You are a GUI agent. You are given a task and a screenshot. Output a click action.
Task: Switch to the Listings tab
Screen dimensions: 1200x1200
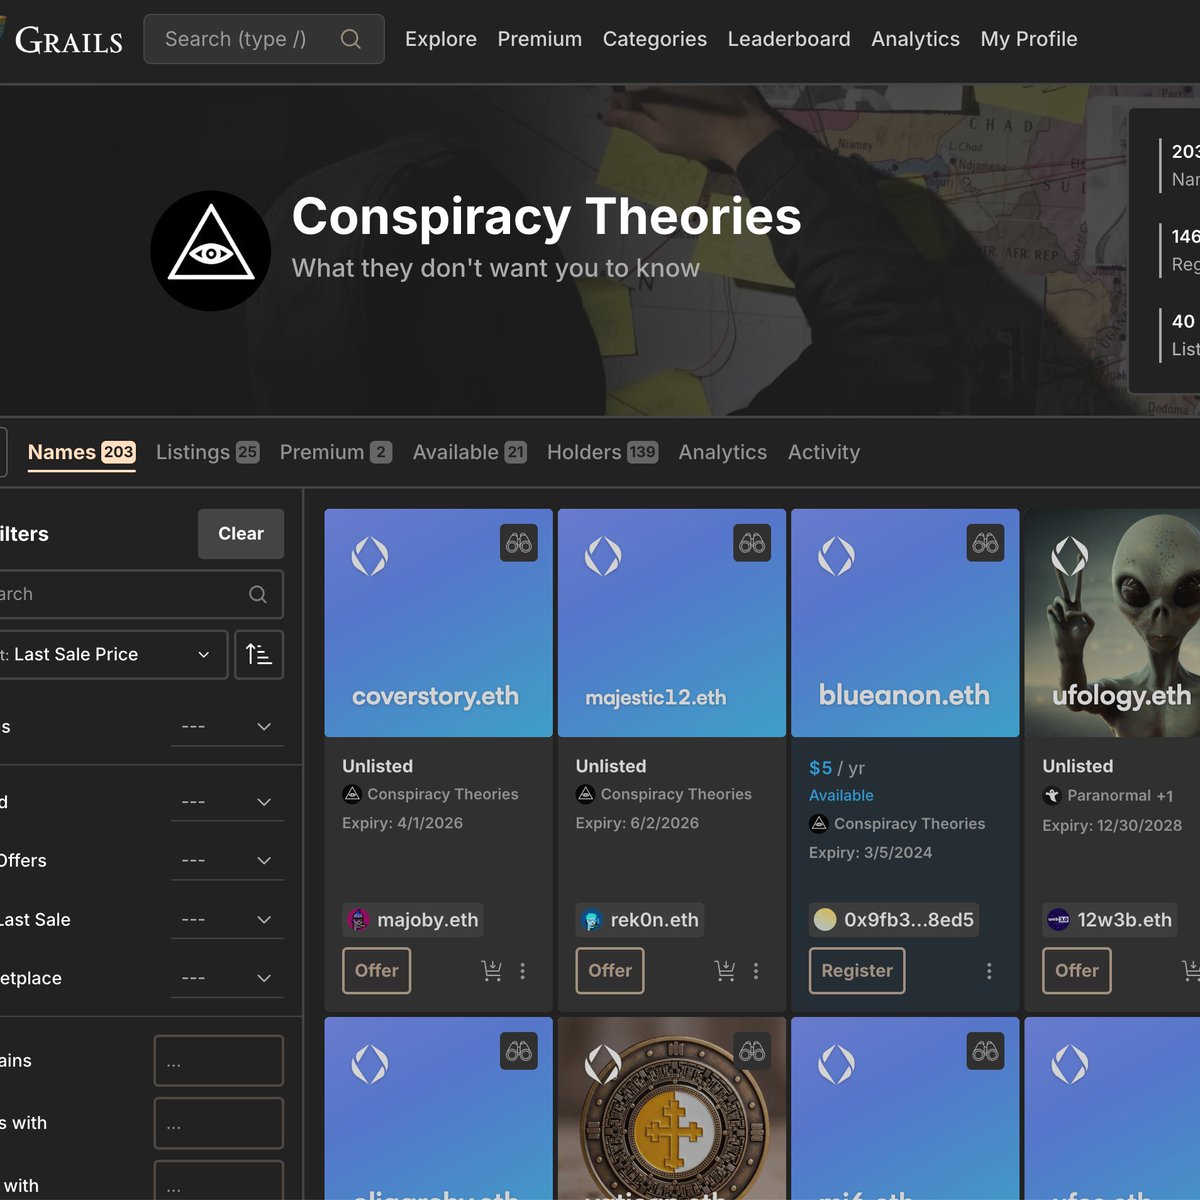tap(207, 452)
